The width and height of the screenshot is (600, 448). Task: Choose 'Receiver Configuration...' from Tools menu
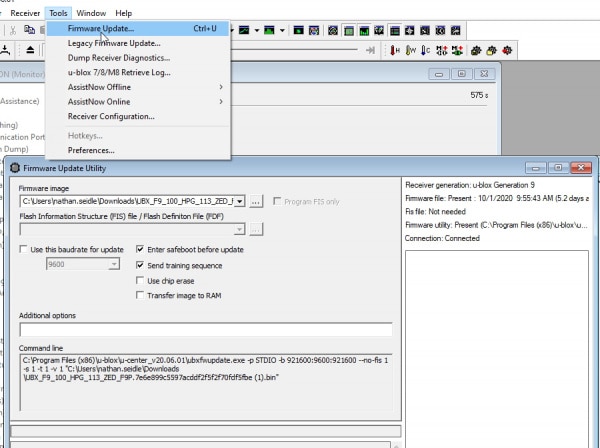click(110, 115)
